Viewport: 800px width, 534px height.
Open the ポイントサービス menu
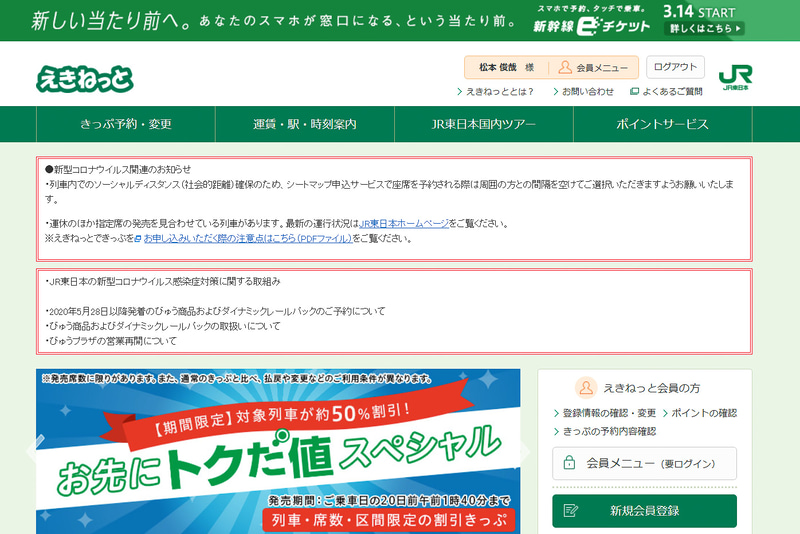(x=663, y=124)
